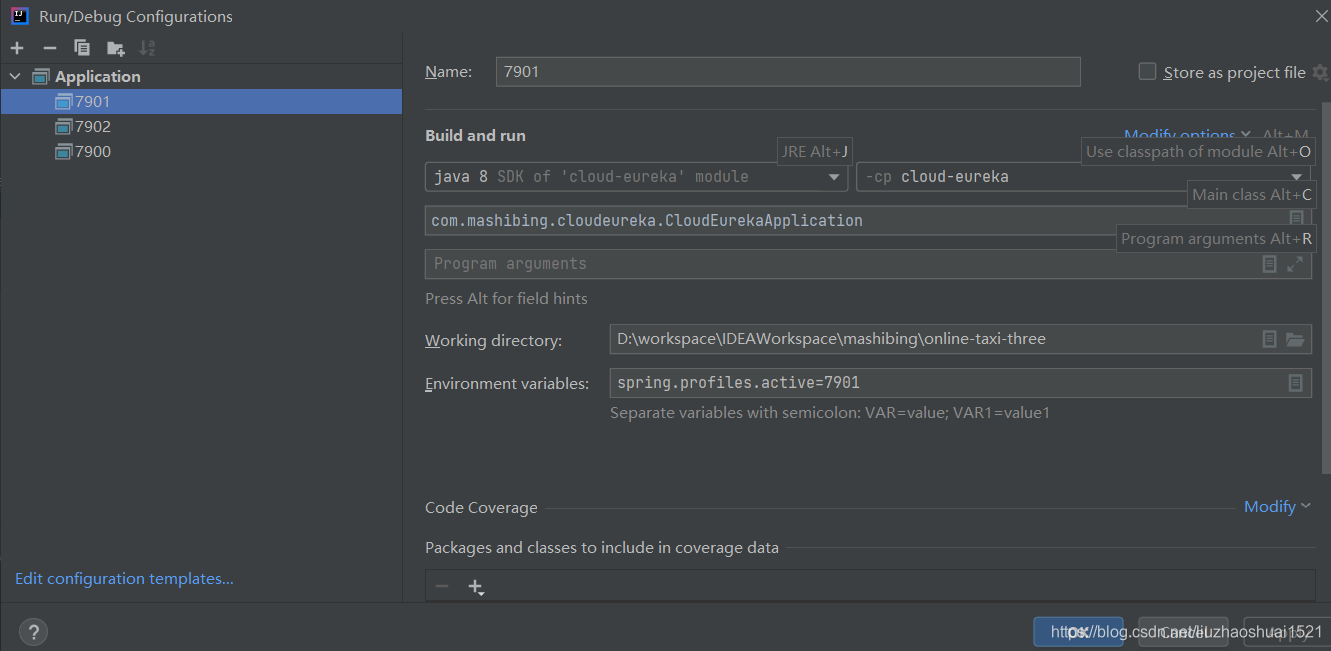1331x651 pixels.
Task: Enable Store as project file
Action: click(x=1146, y=71)
